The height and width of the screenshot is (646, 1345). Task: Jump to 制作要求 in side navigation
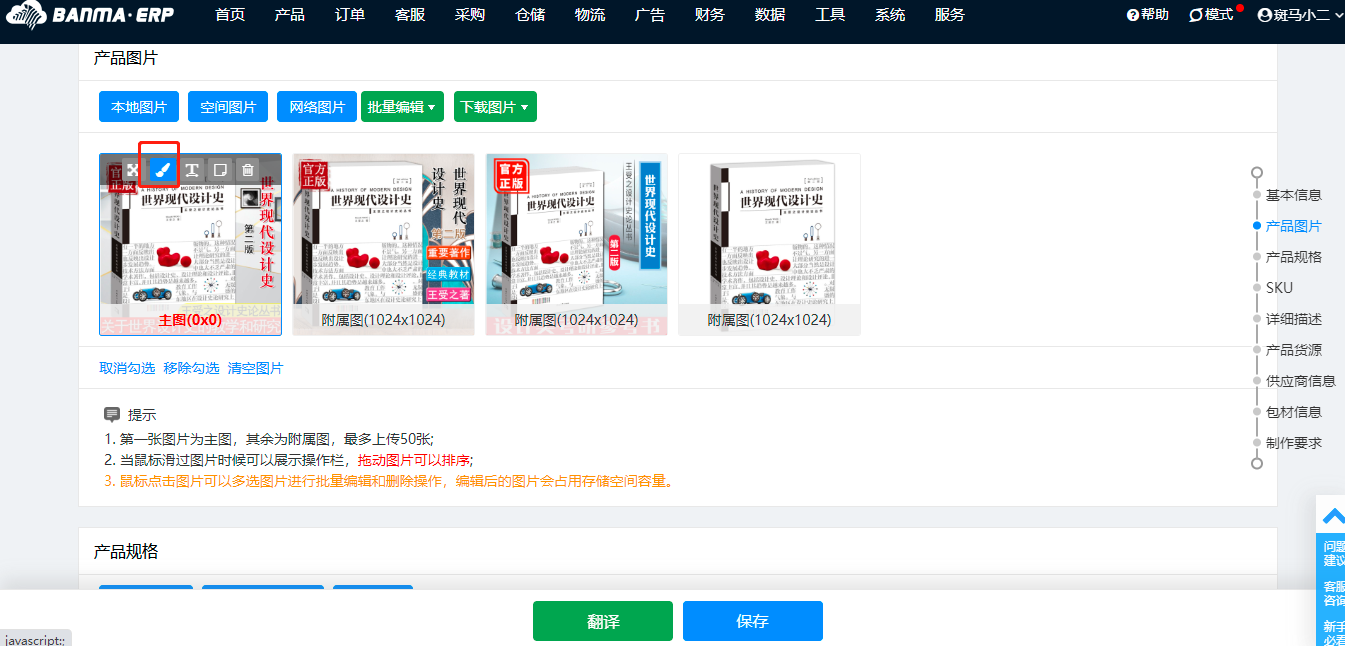pos(1294,443)
